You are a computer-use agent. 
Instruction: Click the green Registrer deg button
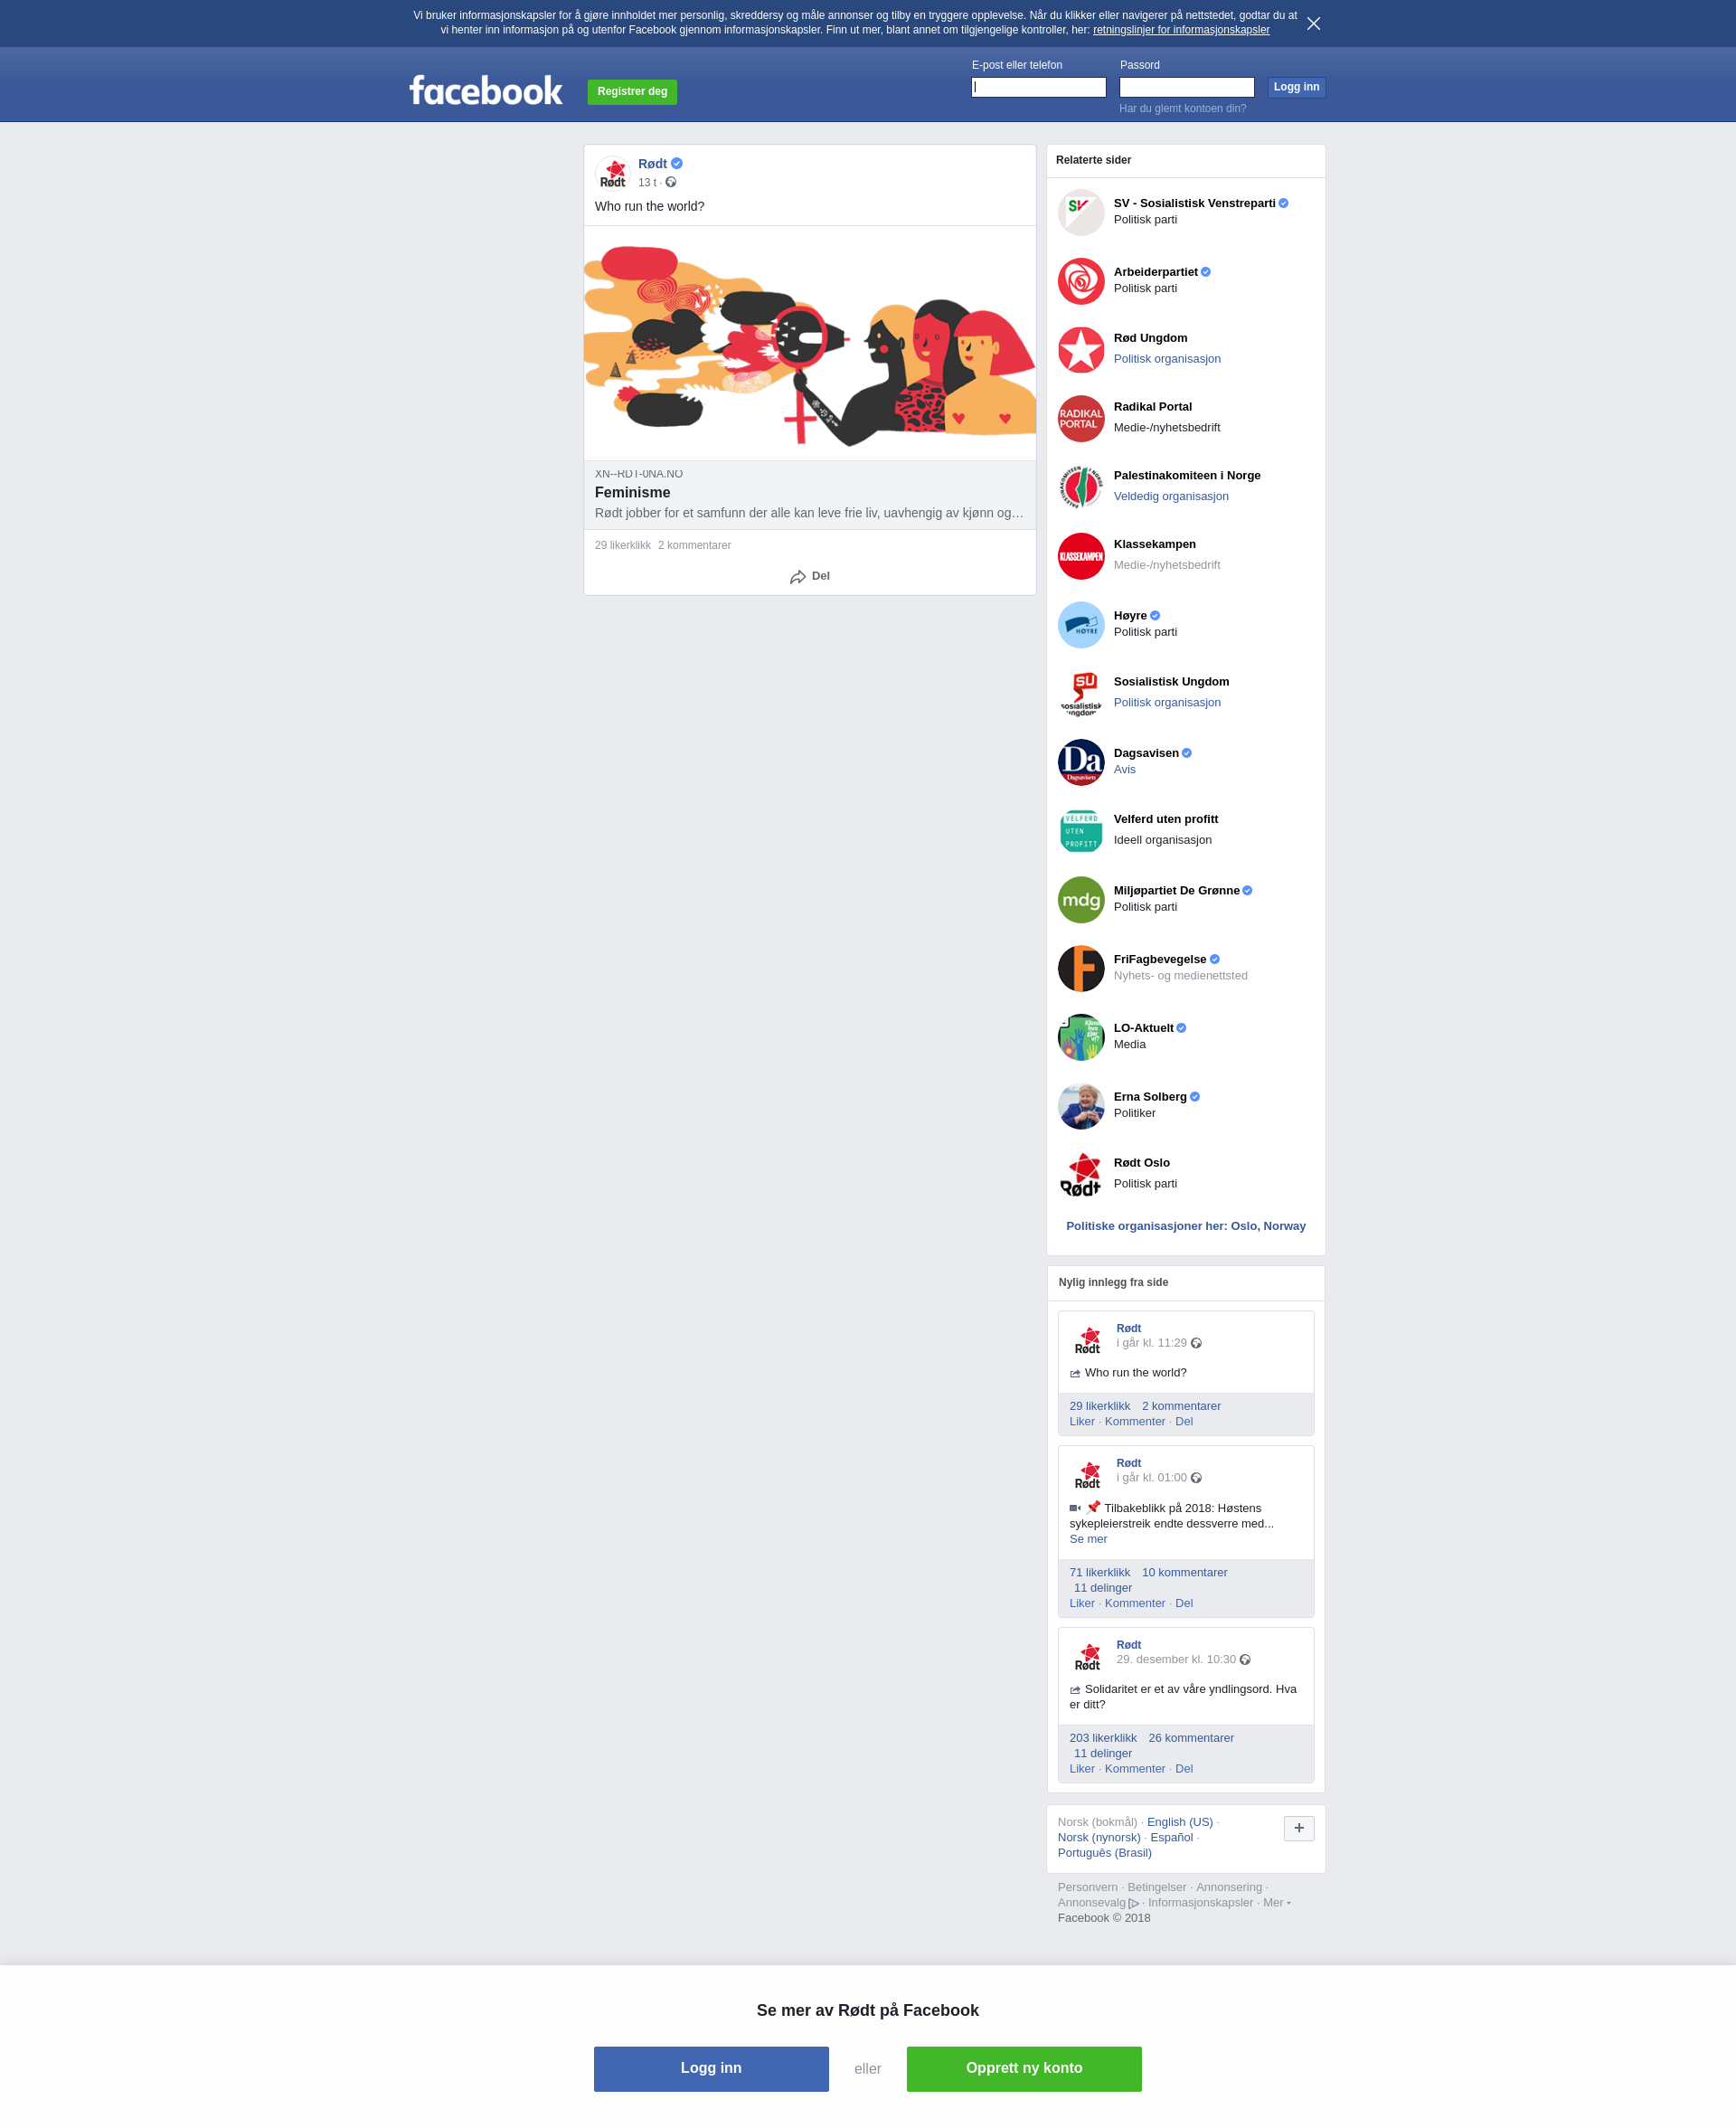pyautogui.click(x=632, y=92)
